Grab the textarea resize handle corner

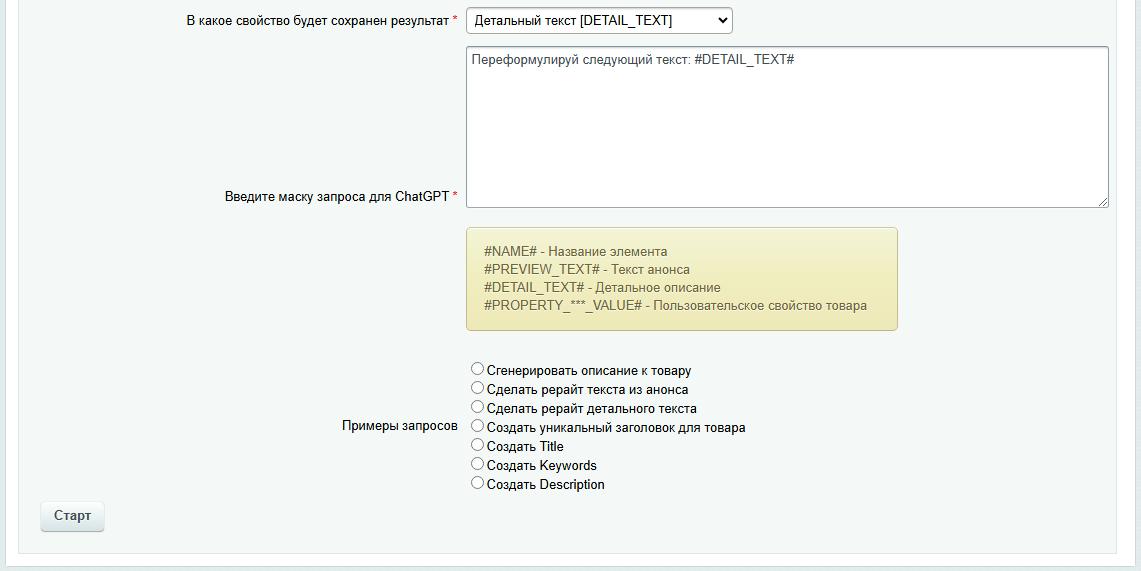pyautogui.click(x=1103, y=202)
